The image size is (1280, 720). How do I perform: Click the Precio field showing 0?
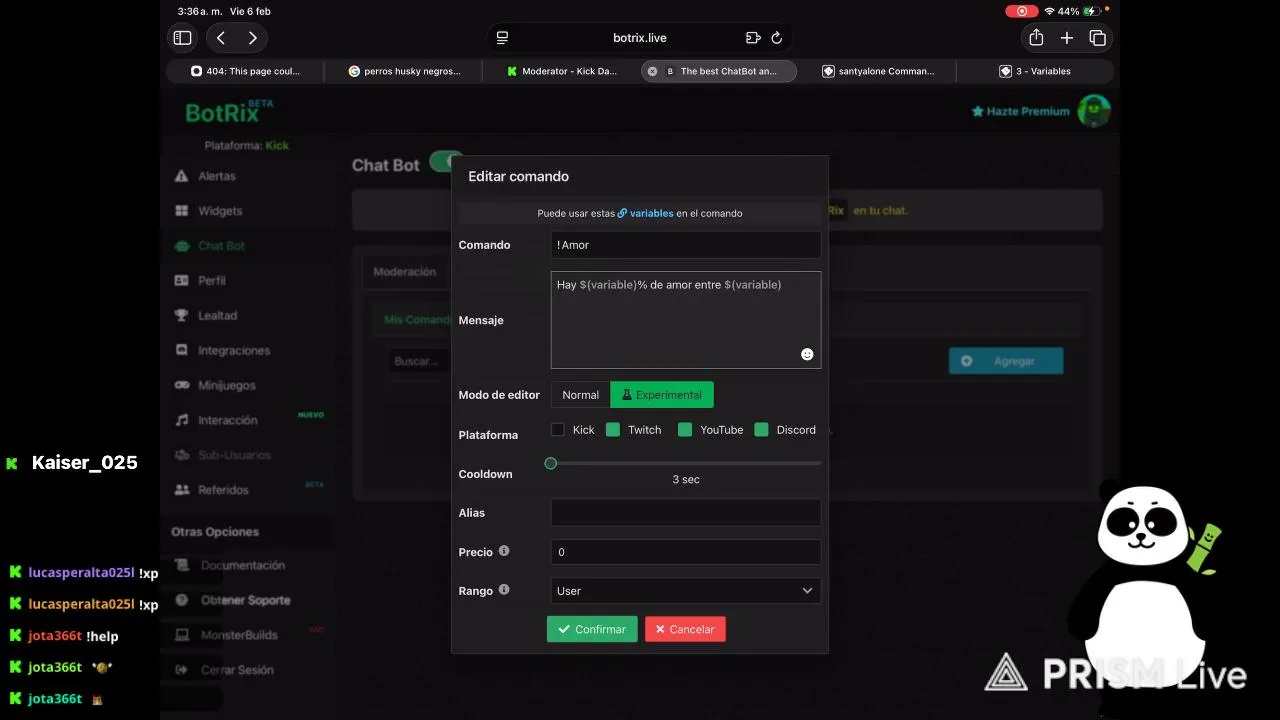click(686, 552)
